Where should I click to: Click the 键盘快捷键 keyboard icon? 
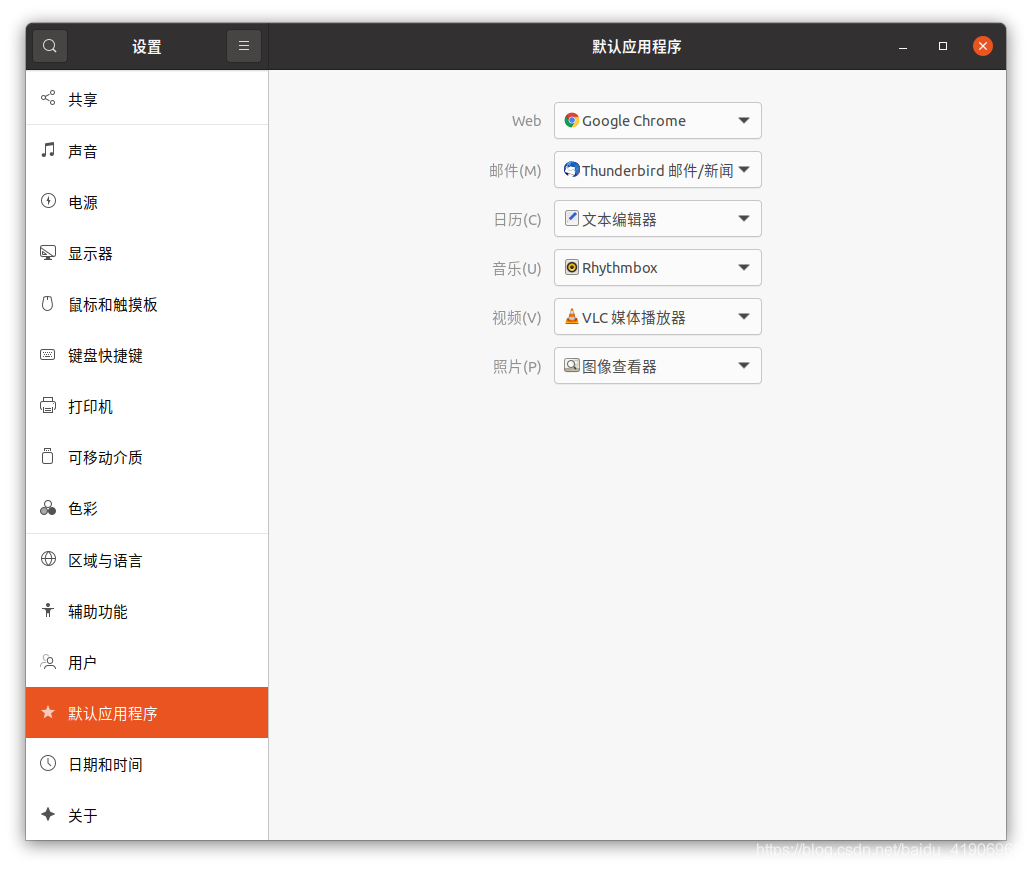click(47, 355)
